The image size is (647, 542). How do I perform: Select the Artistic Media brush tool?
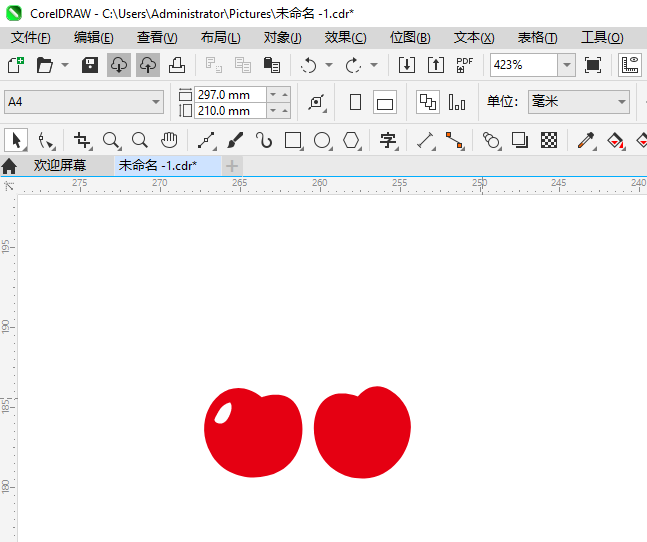point(235,140)
